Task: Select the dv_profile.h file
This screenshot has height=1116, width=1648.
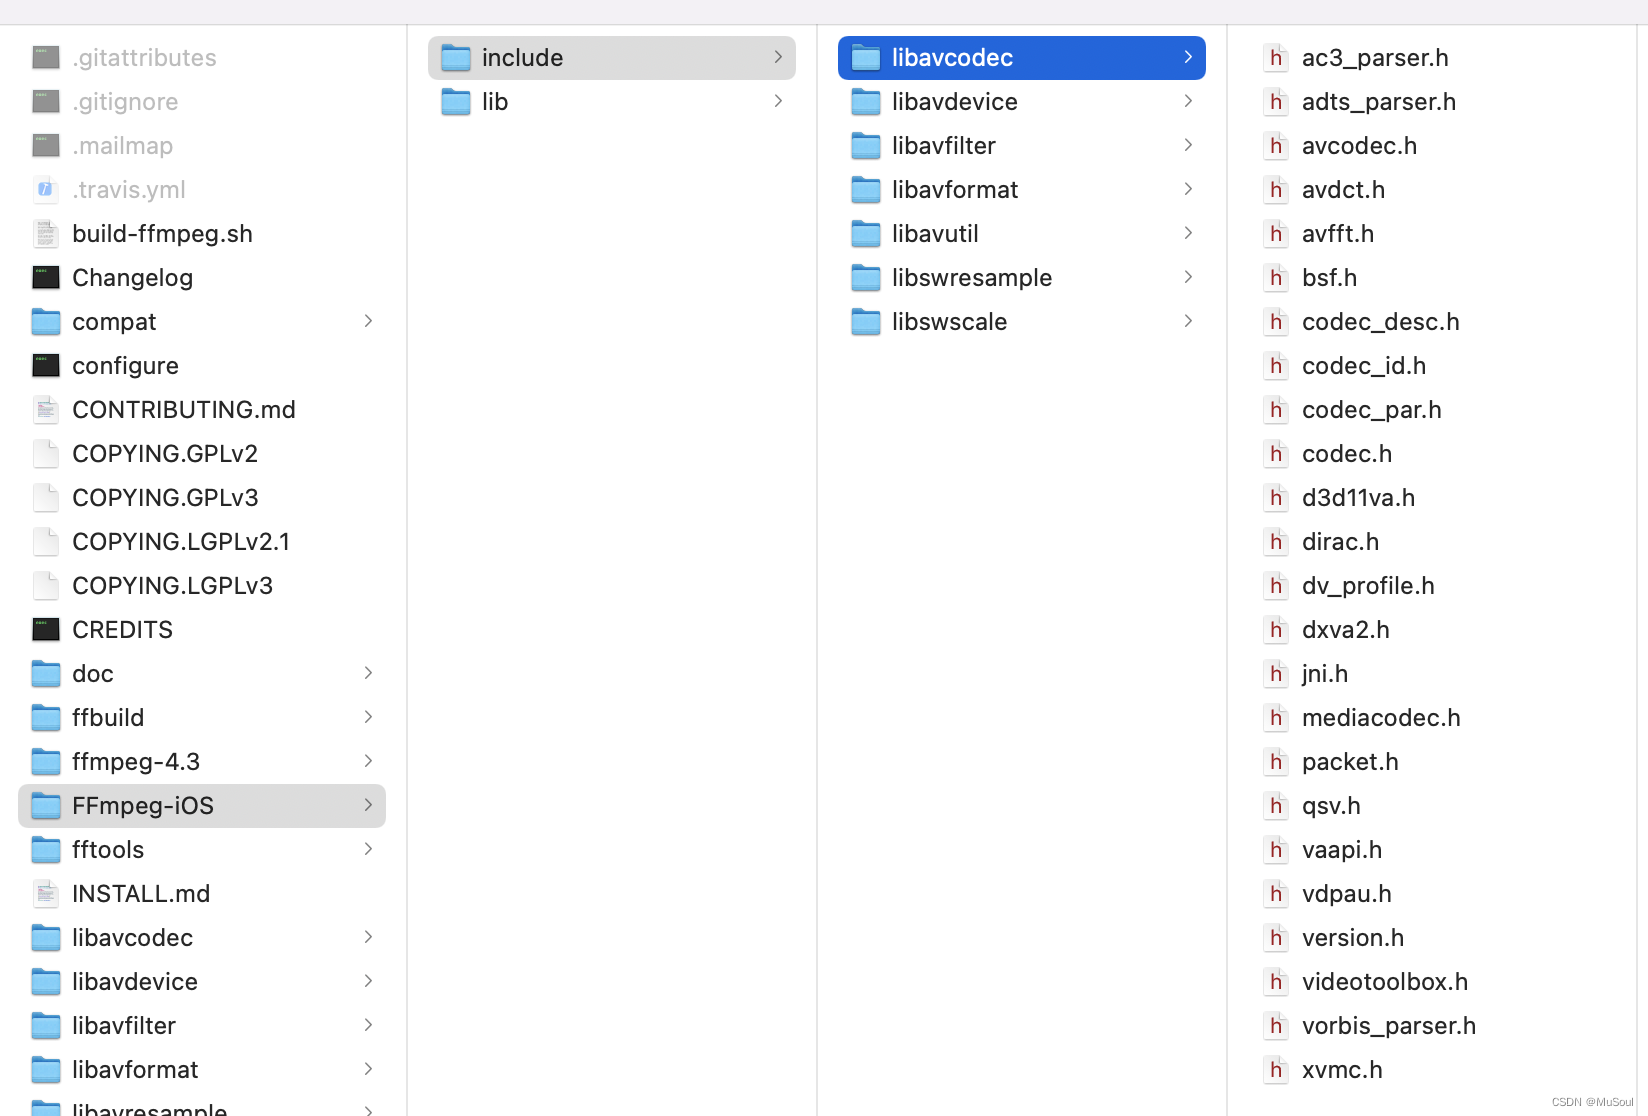Action: [x=1432, y=586]
